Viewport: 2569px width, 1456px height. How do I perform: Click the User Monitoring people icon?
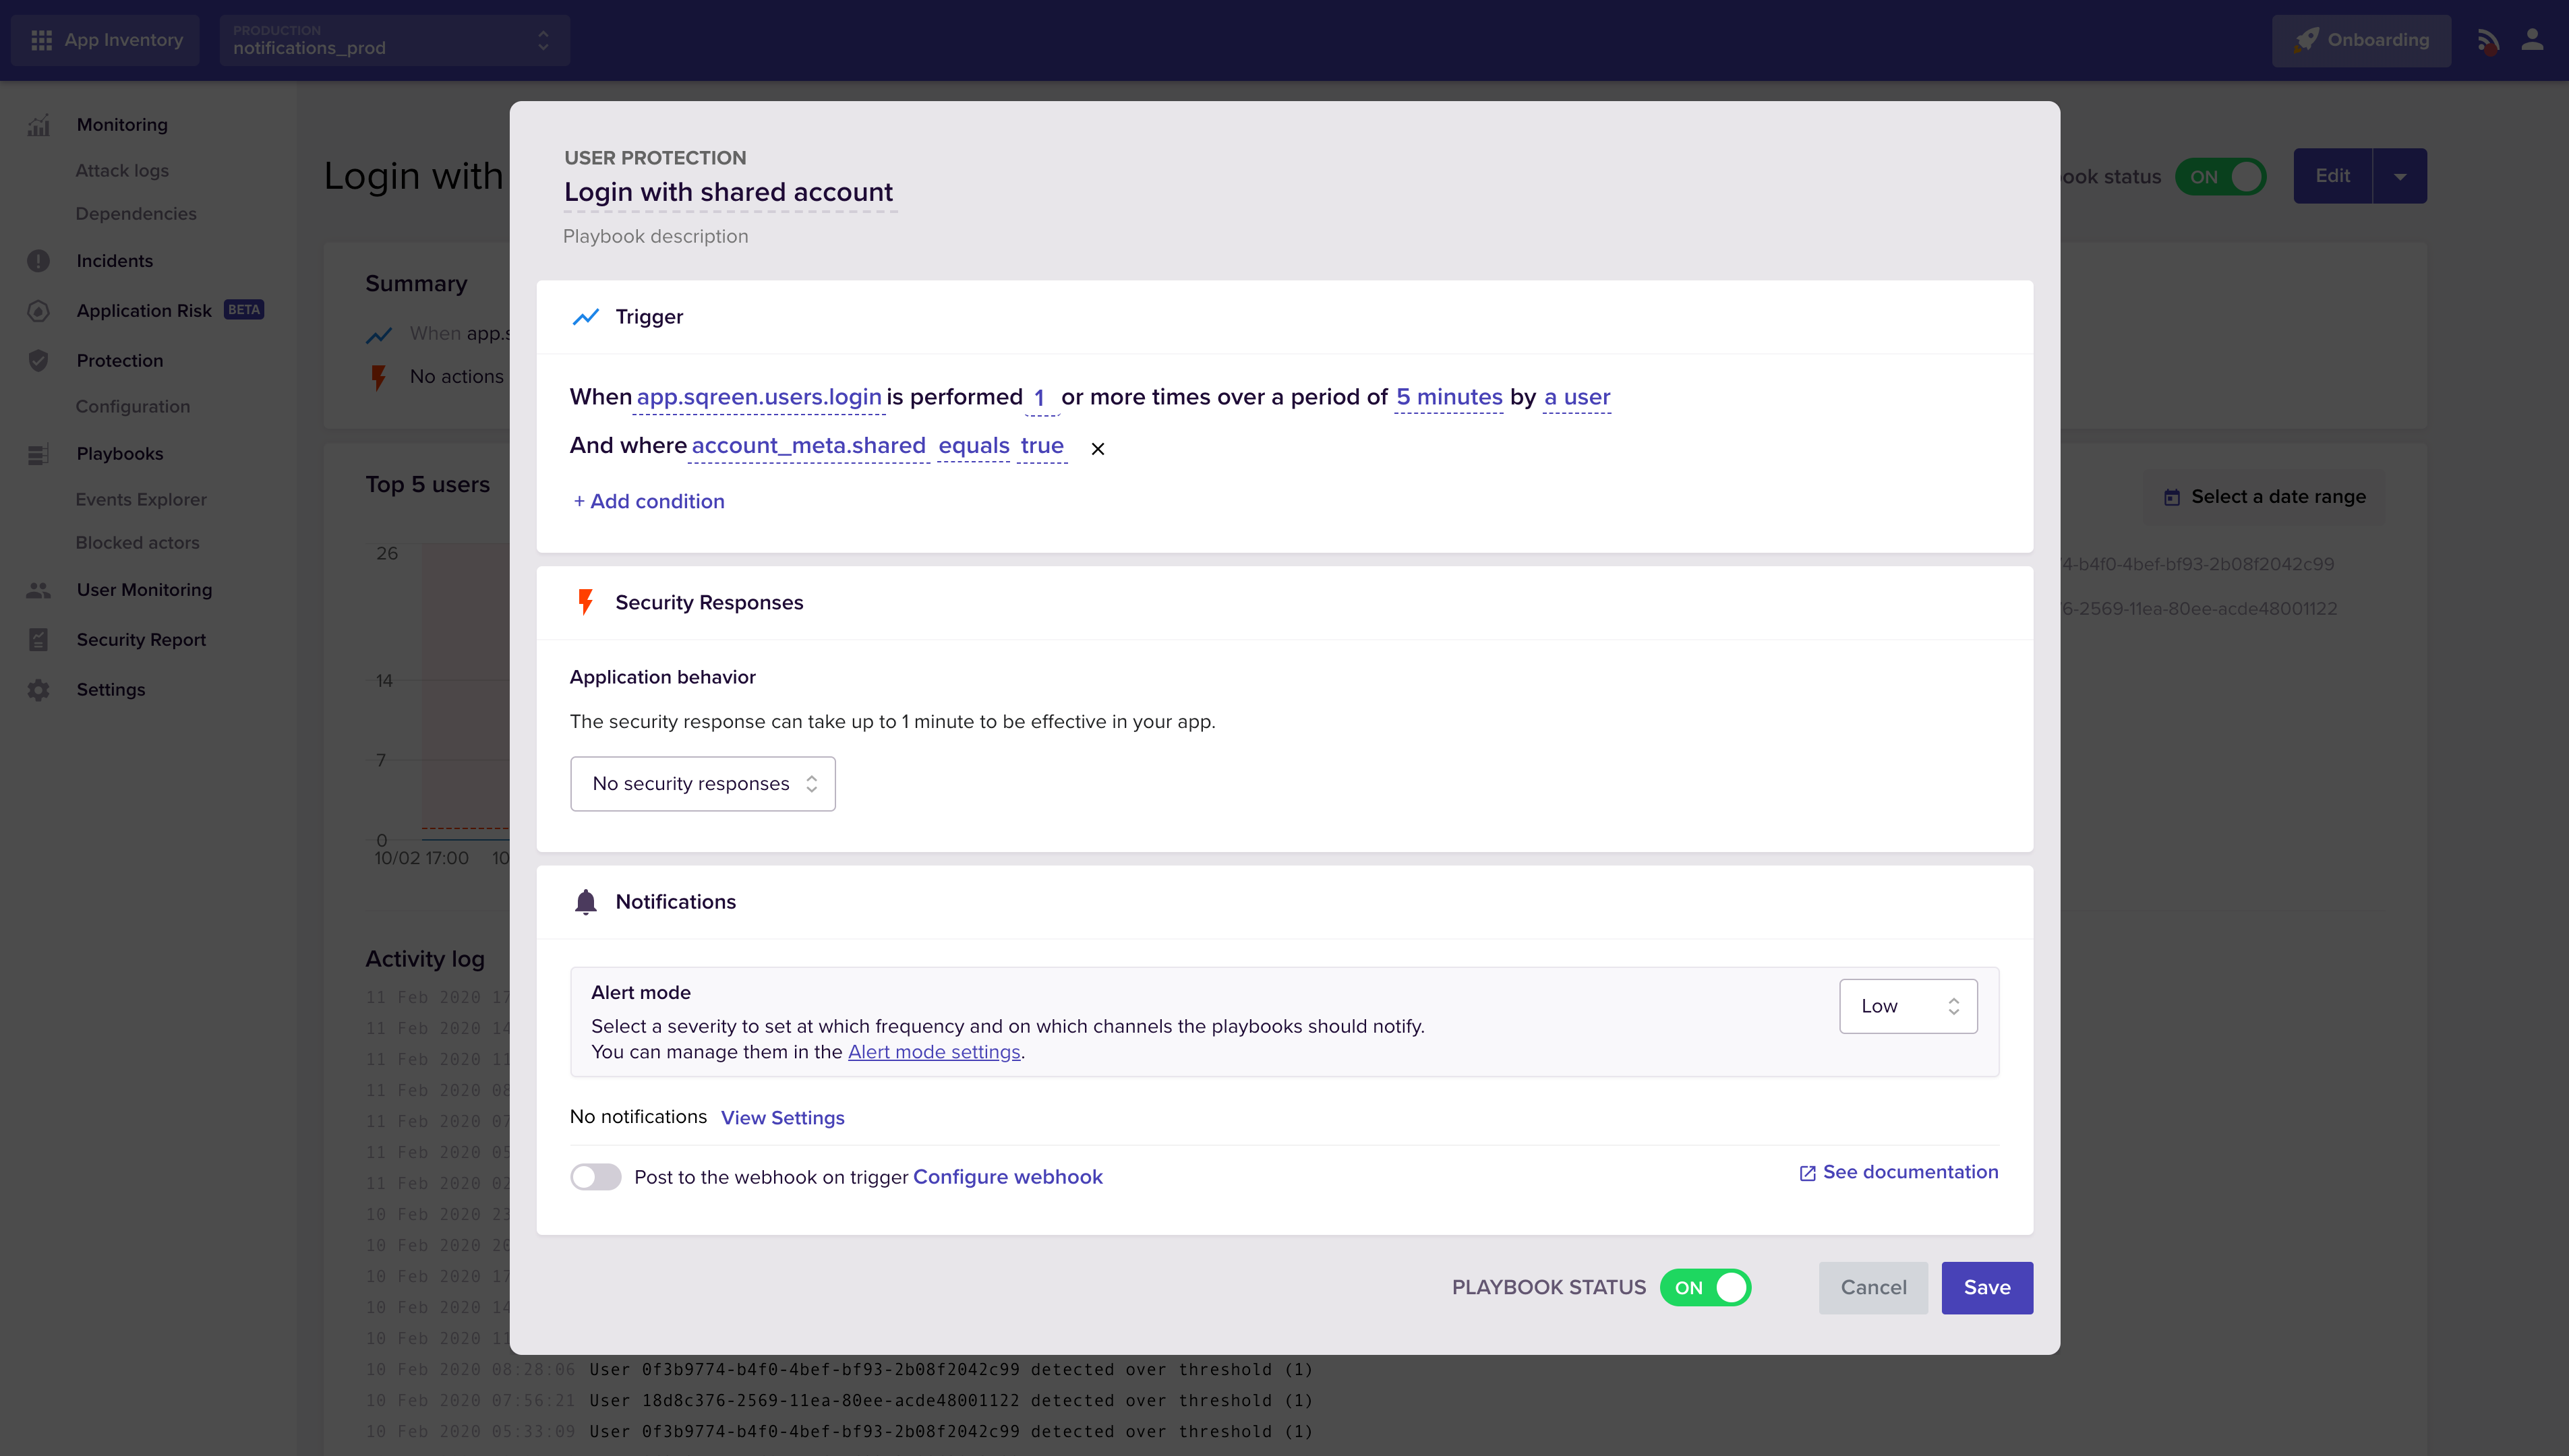[38, 590]
